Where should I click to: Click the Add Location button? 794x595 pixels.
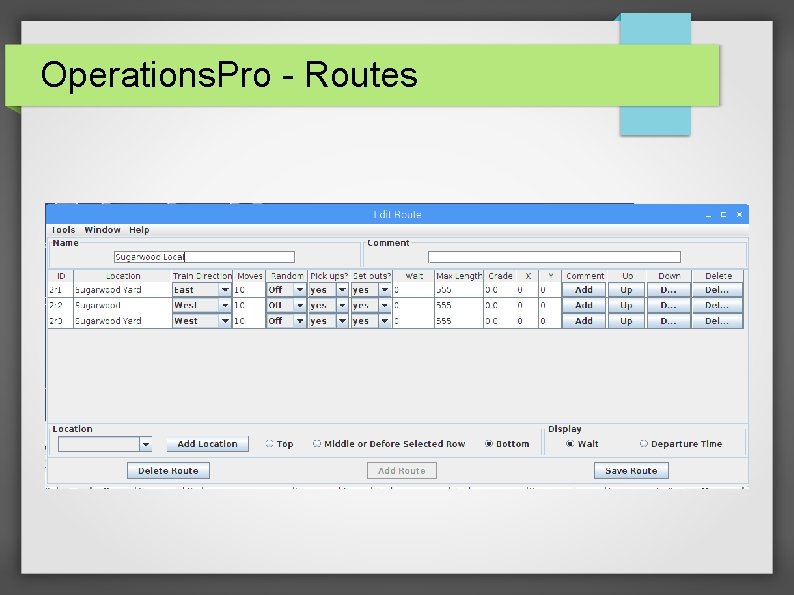pos(208,444)
